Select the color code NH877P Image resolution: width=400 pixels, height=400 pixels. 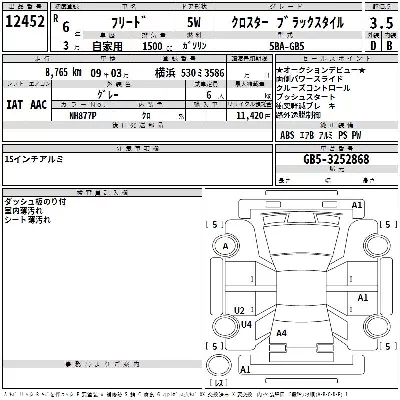(x=83, y=116)
